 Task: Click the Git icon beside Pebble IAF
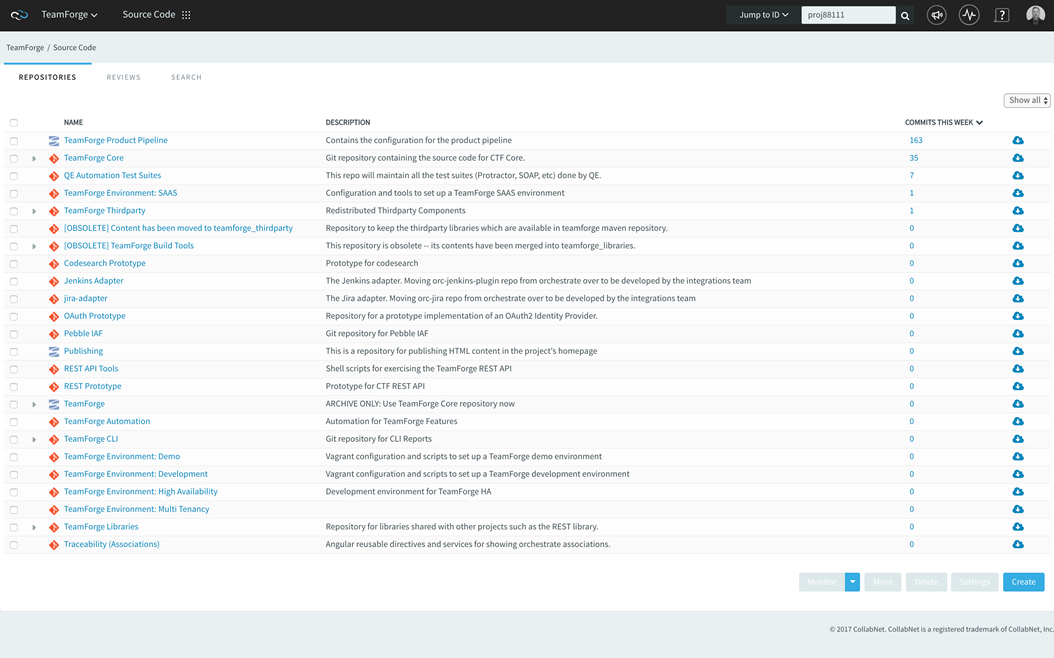point(54,334)
